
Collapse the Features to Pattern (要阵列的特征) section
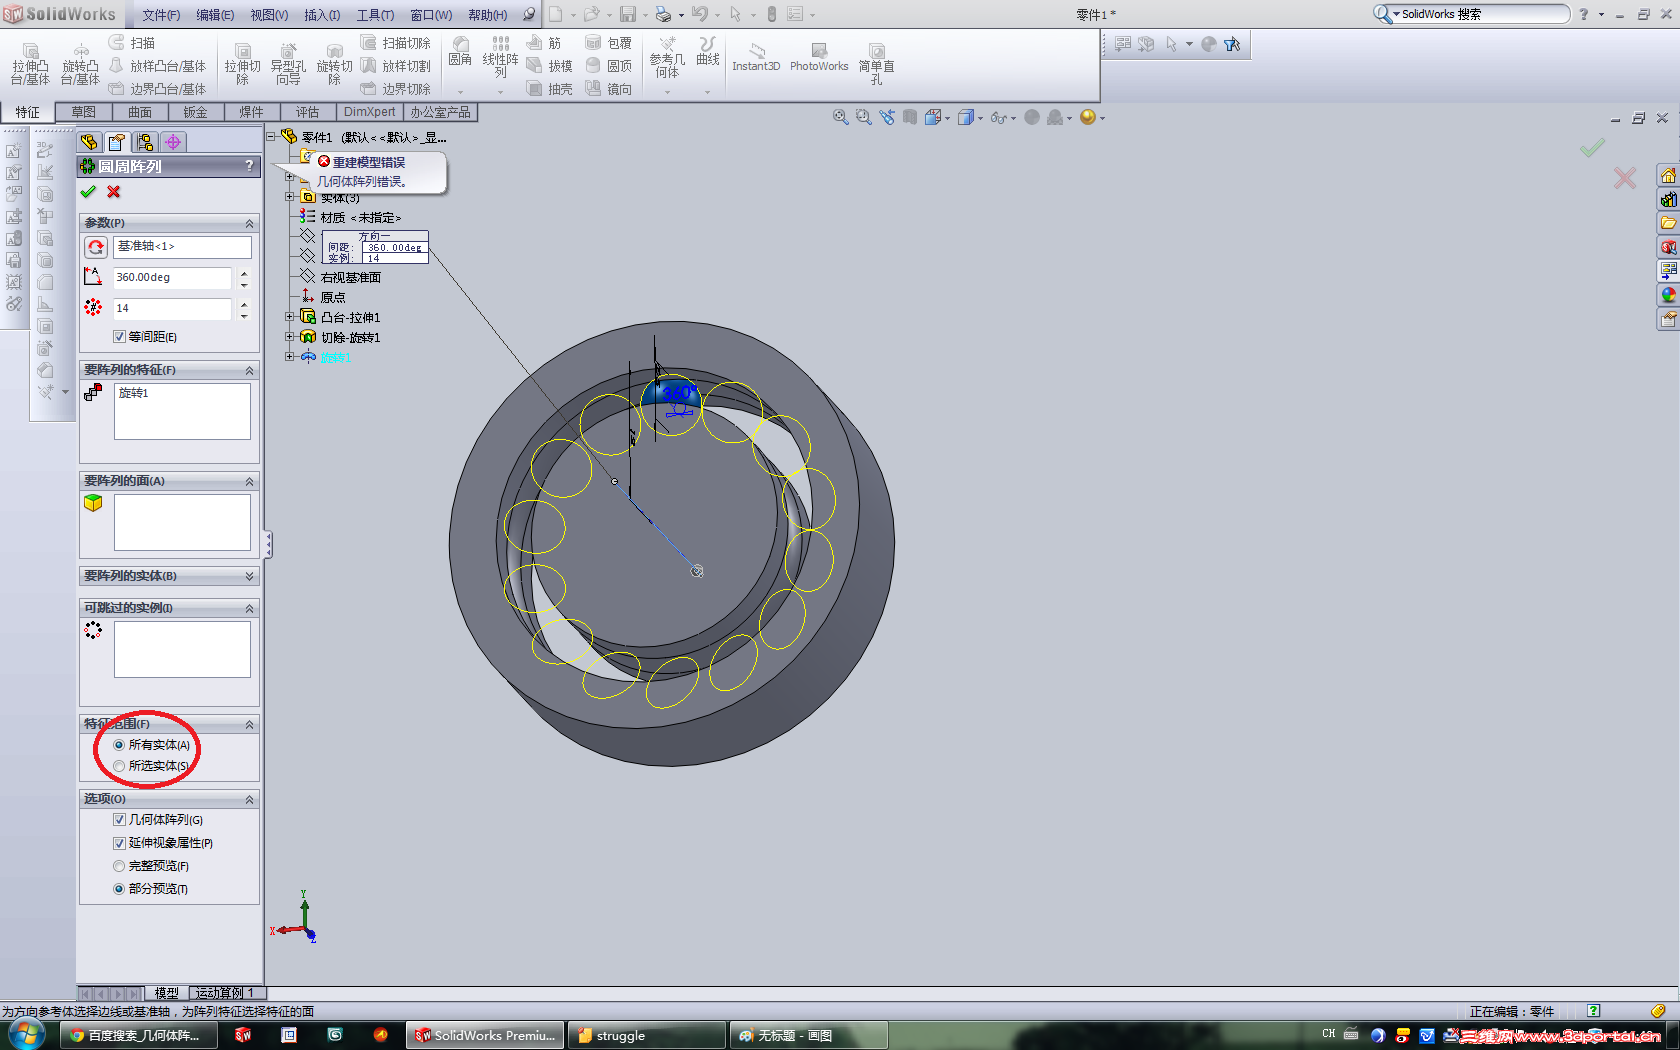[250, 370]
